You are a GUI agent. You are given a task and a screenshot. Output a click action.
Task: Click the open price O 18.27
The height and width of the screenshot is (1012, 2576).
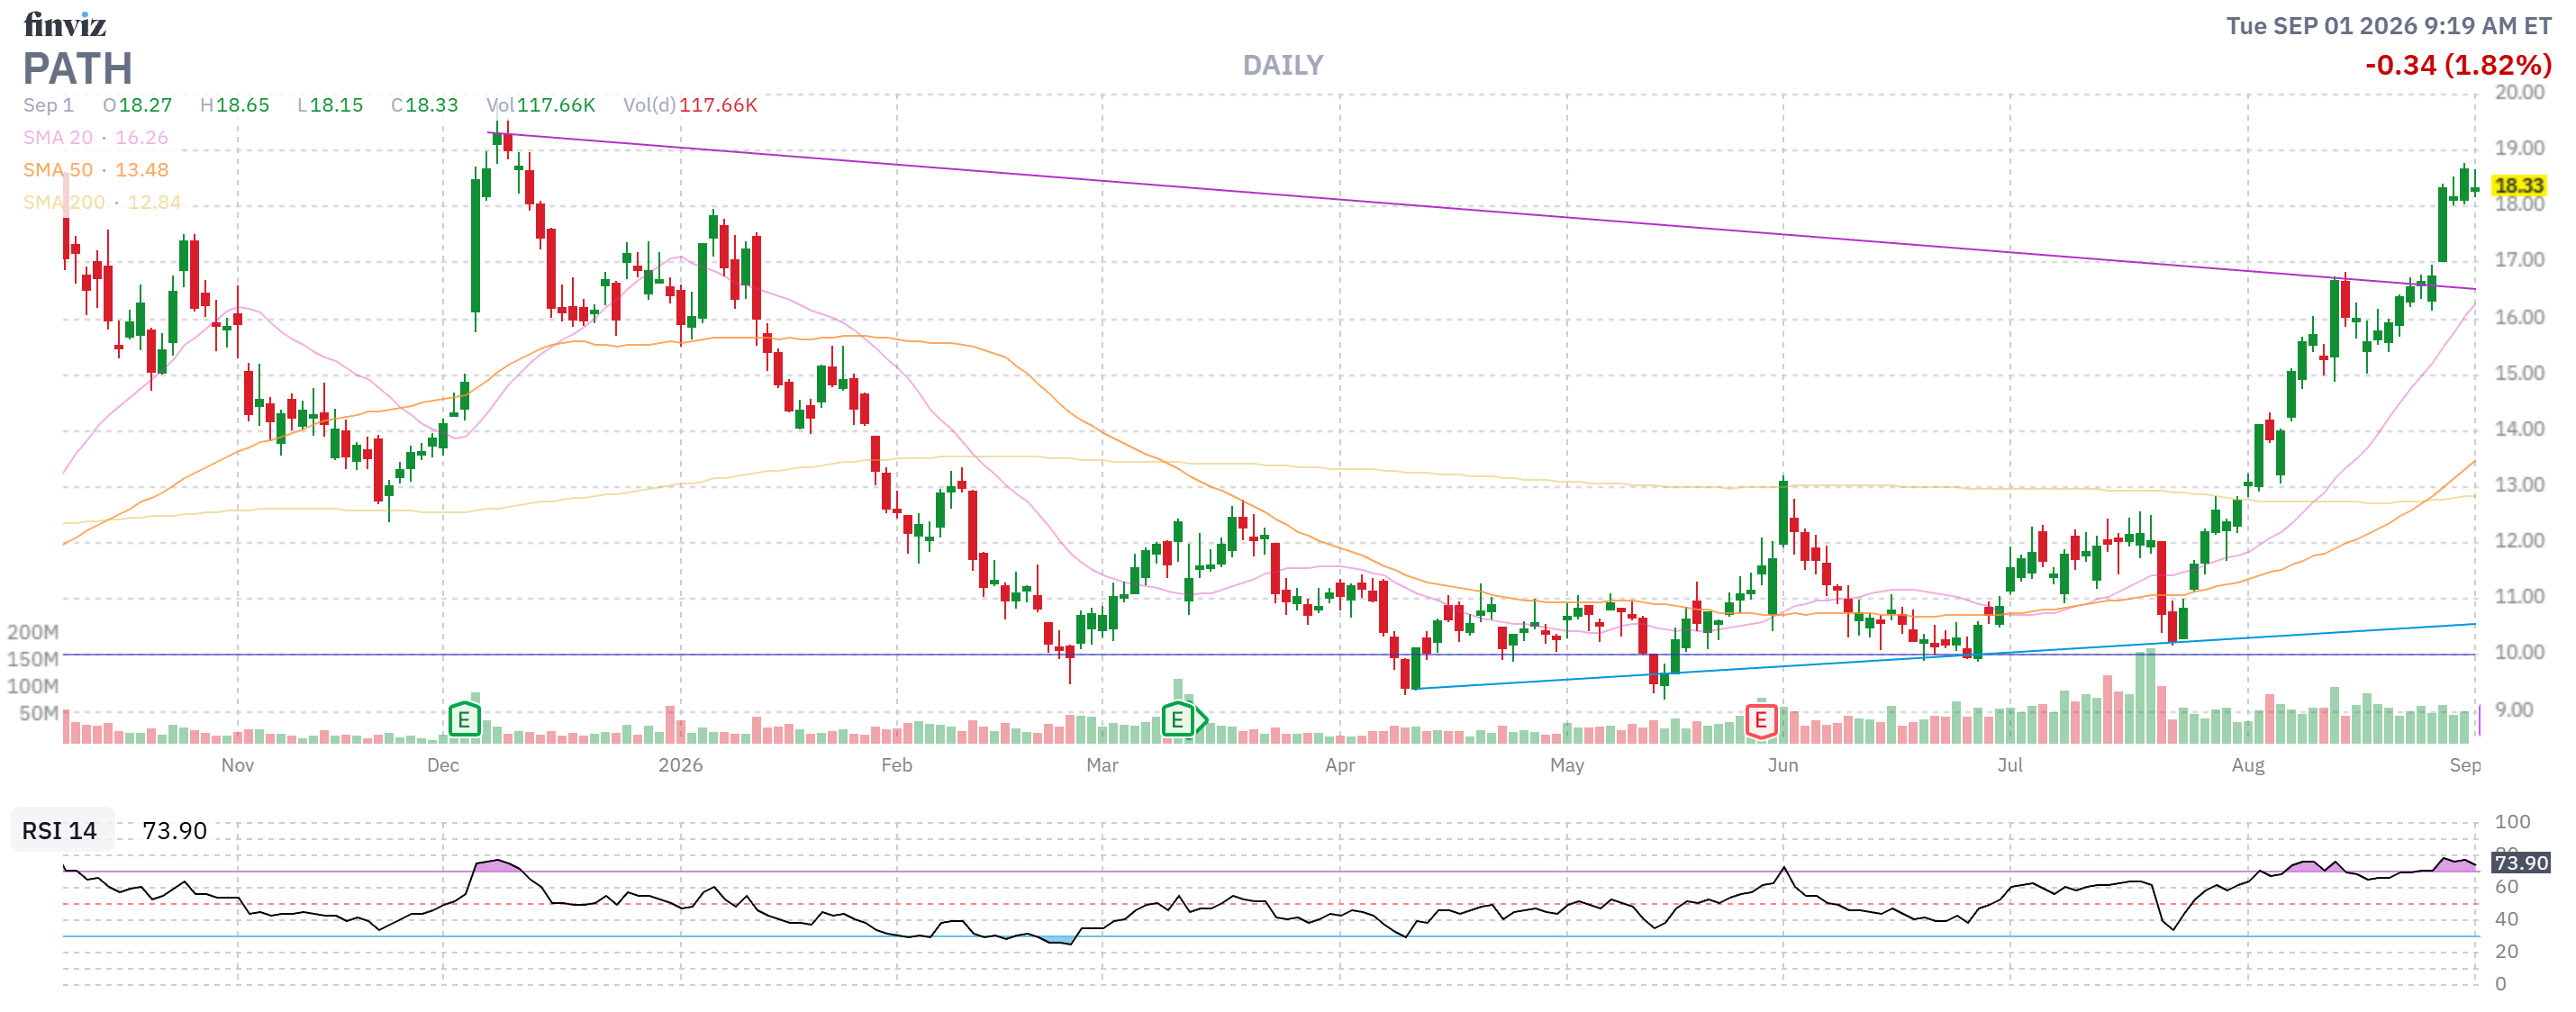(x=138, y=105)
